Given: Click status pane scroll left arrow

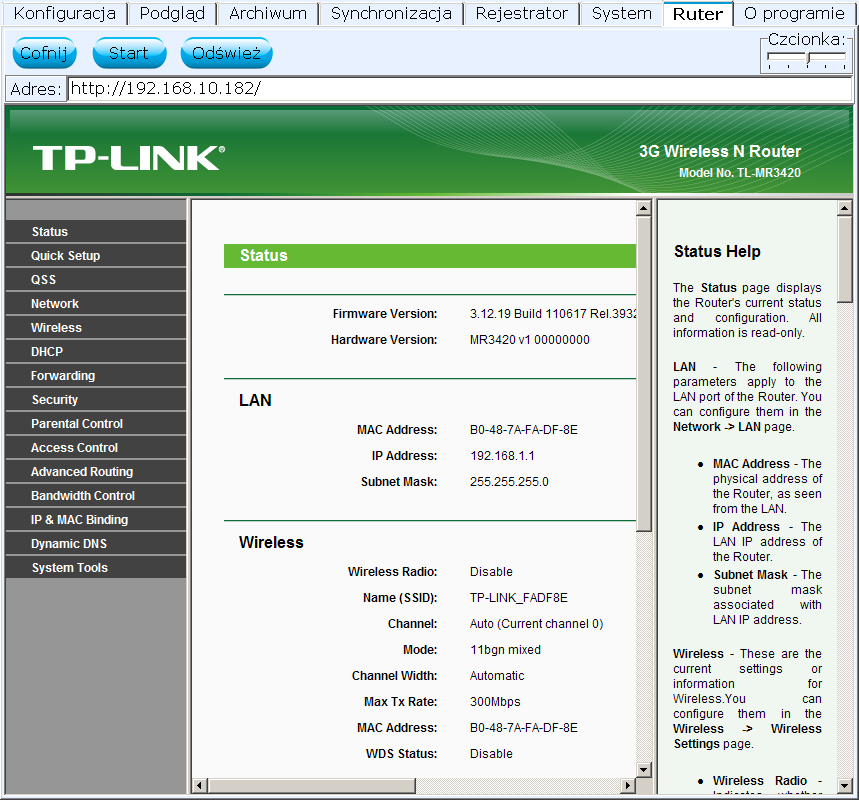Looking at the screenshot, I should coord(199,786).
